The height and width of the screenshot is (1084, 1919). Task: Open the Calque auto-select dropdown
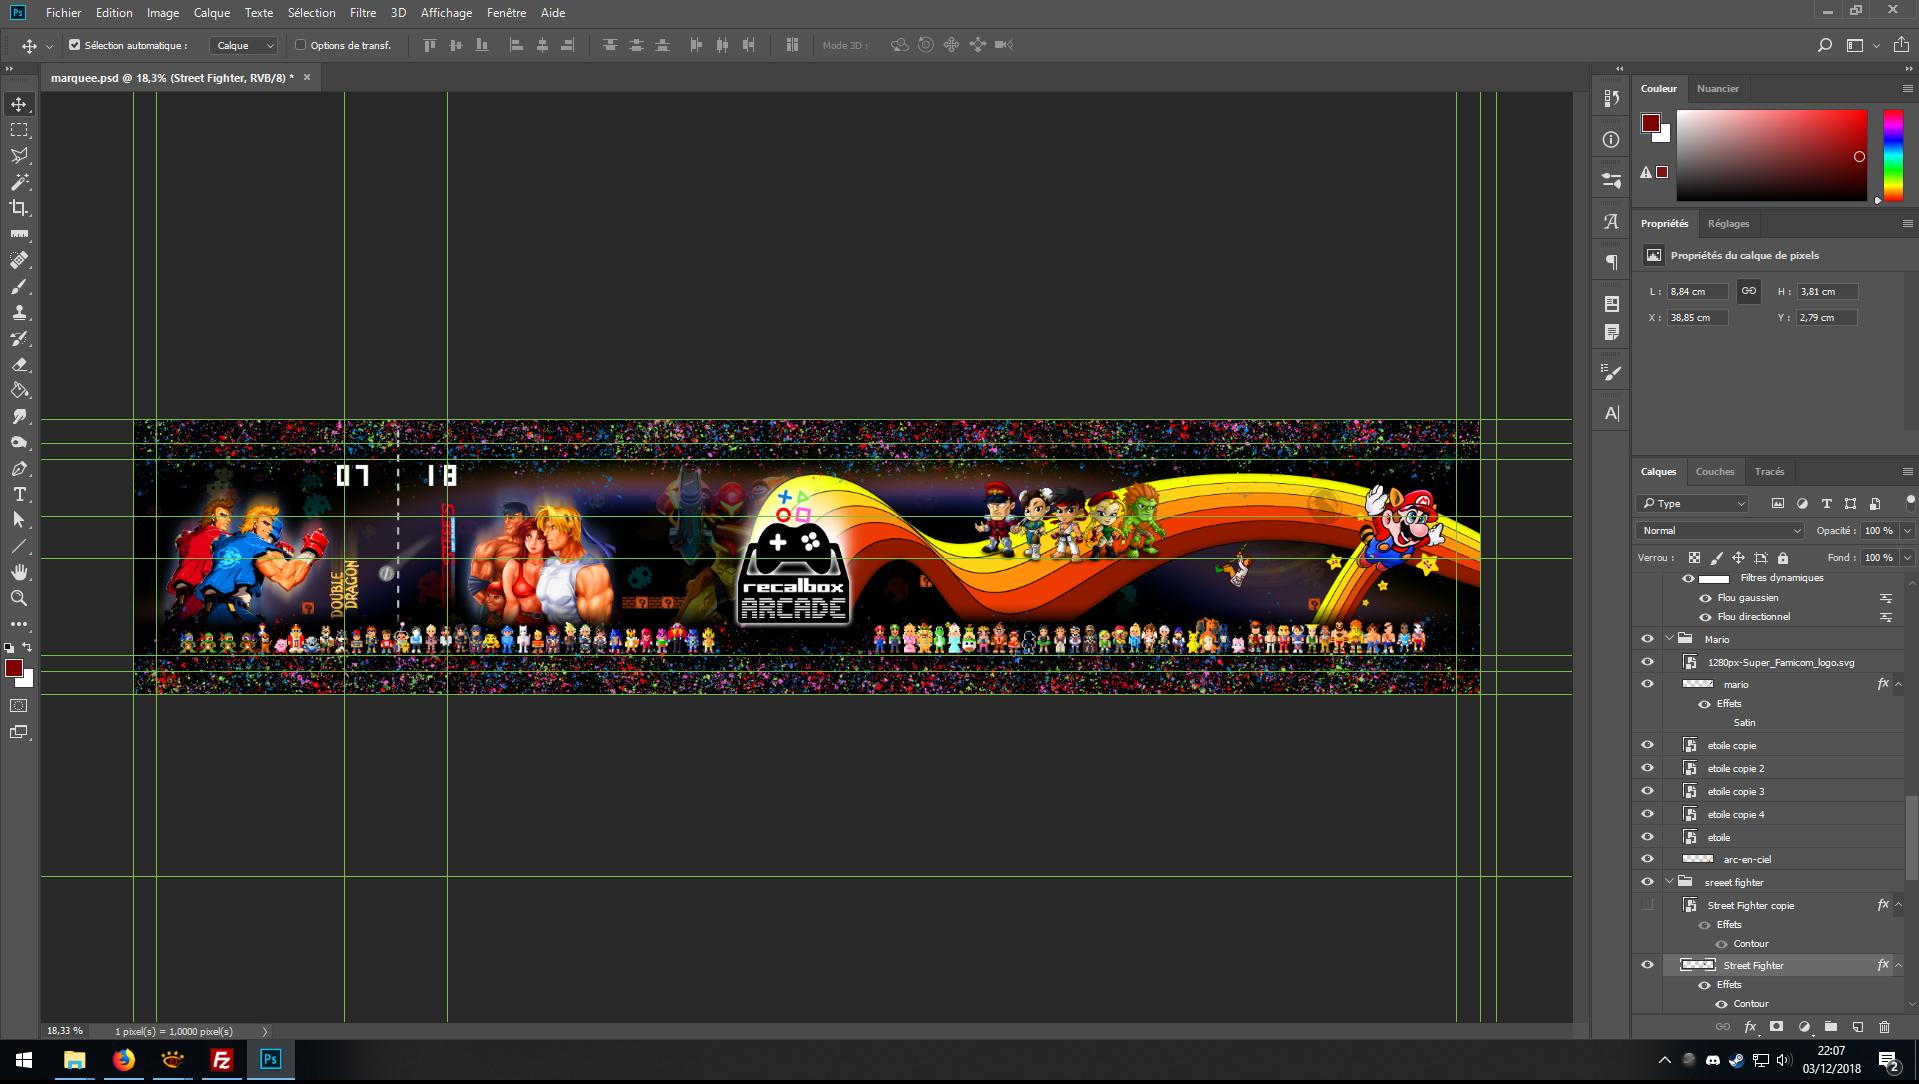point(243,45)
